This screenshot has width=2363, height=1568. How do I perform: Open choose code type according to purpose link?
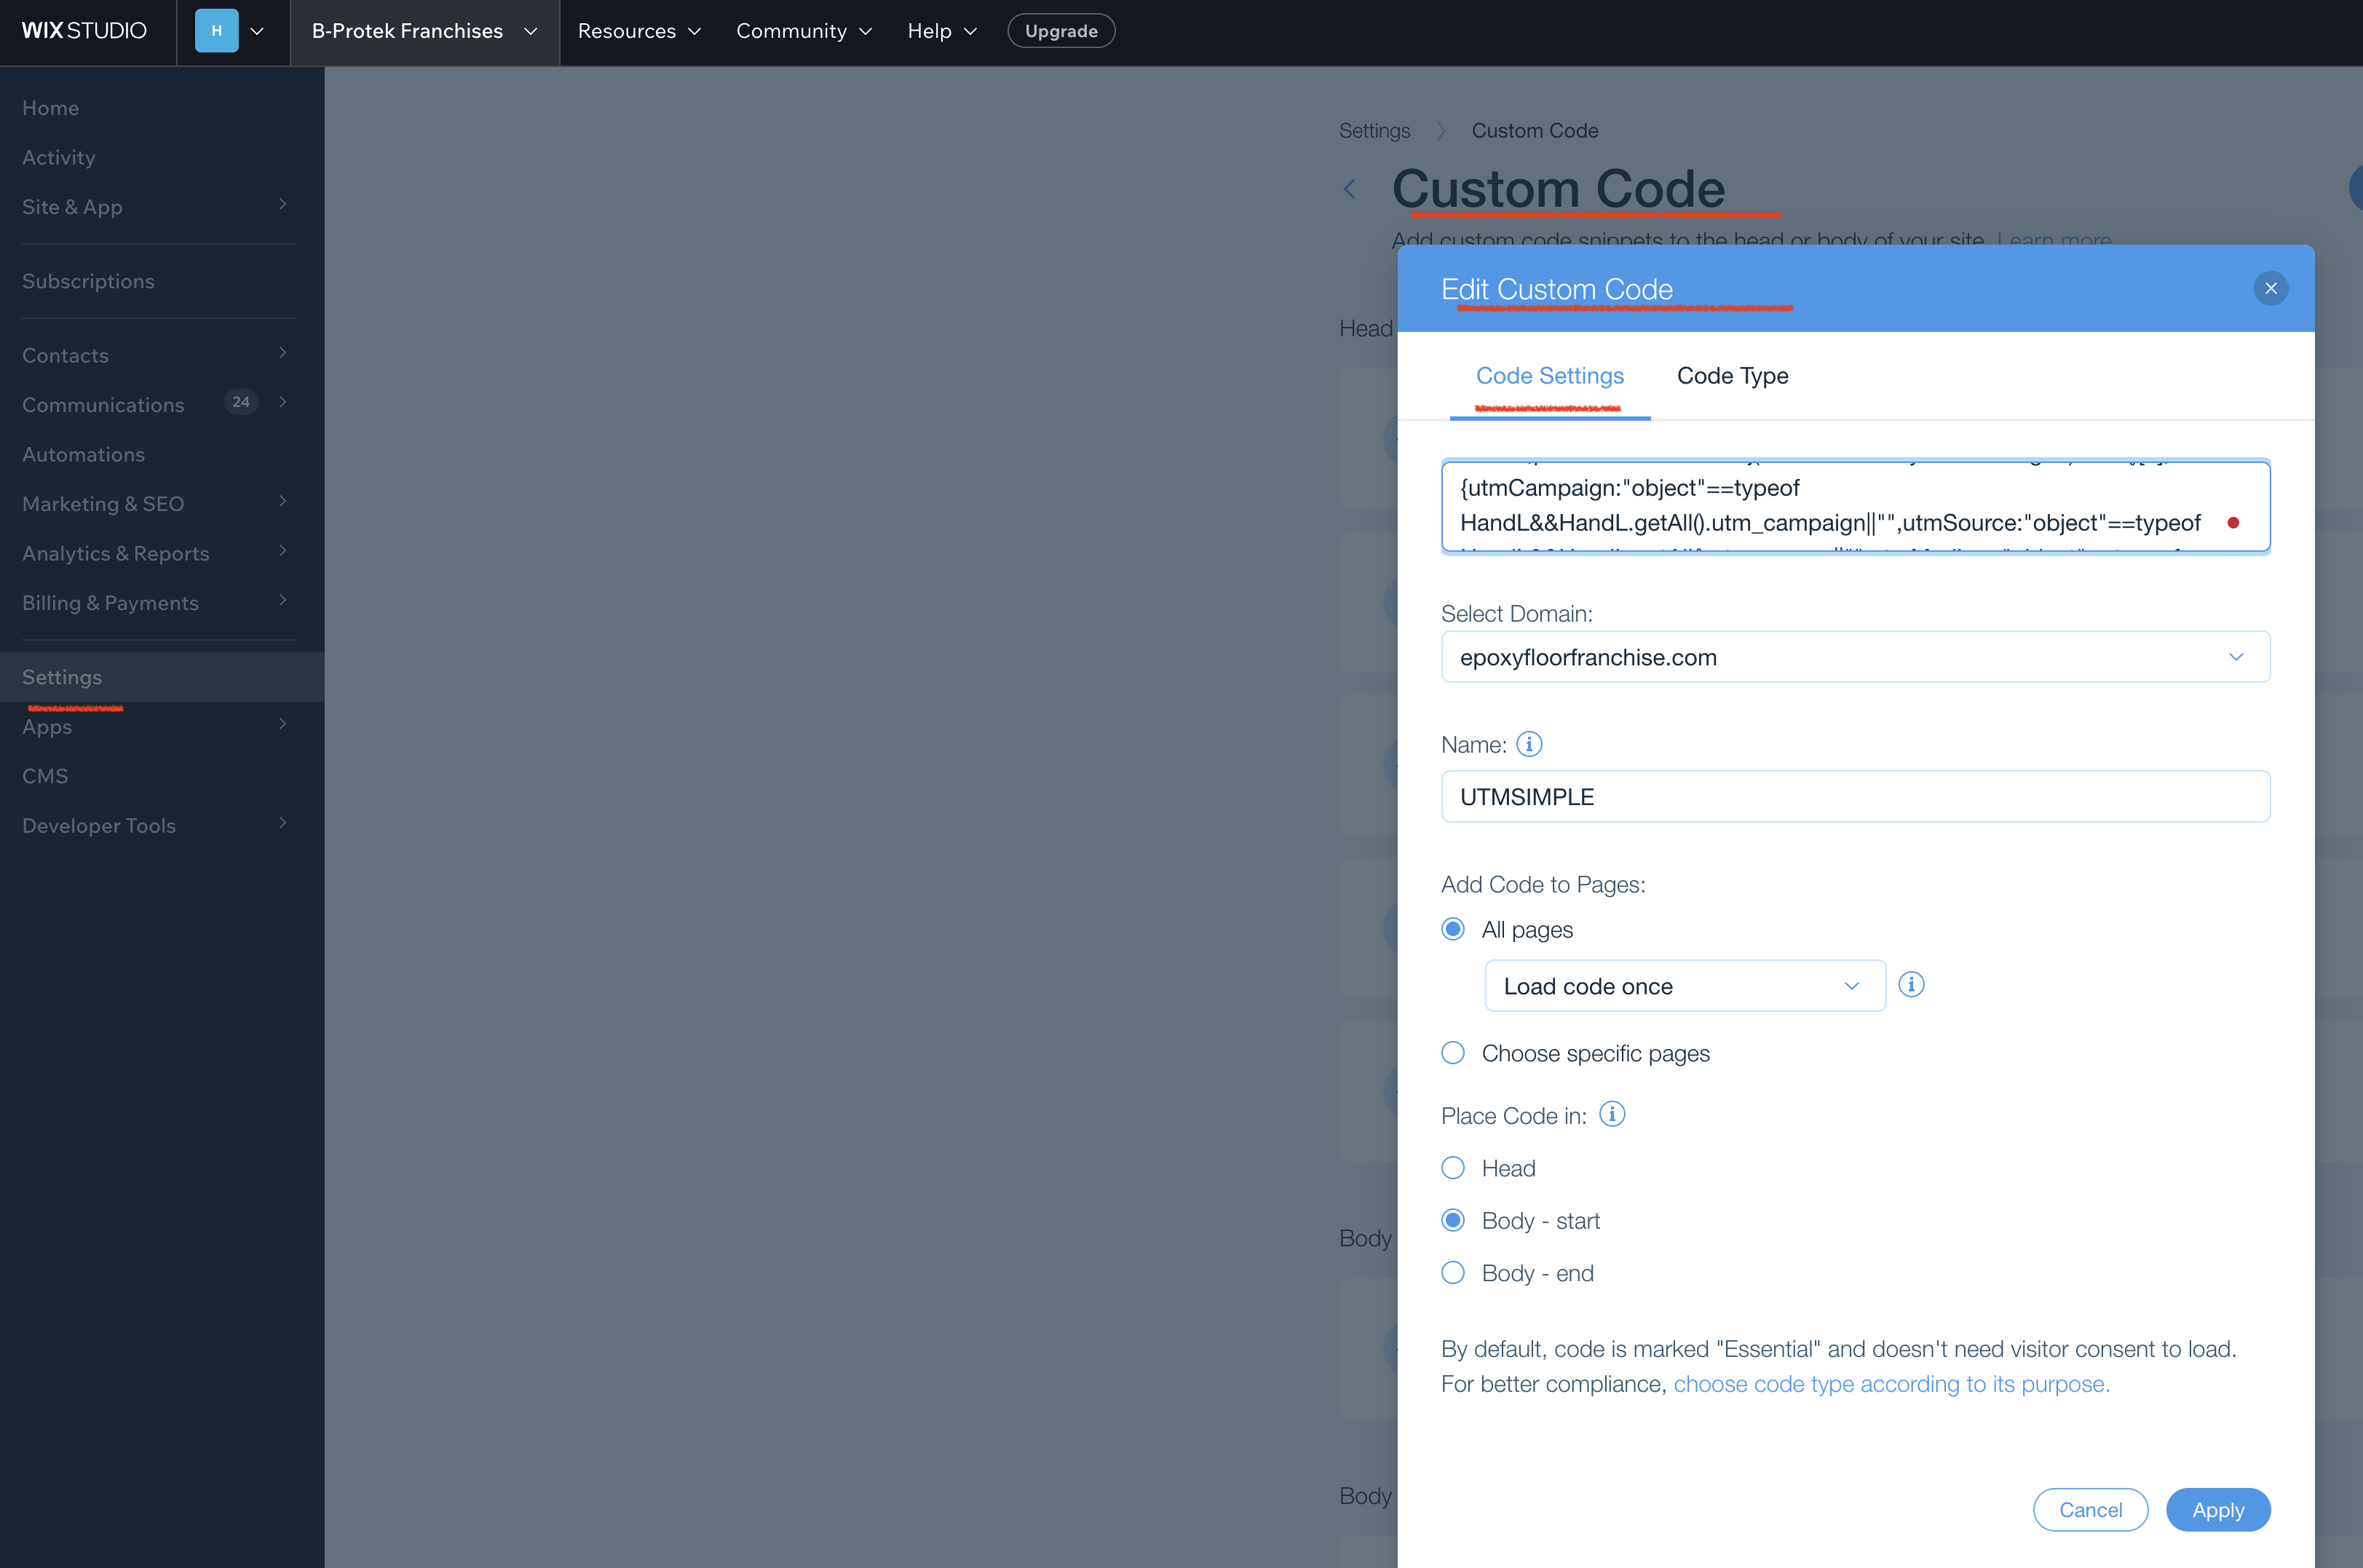coord(1891,1384)
